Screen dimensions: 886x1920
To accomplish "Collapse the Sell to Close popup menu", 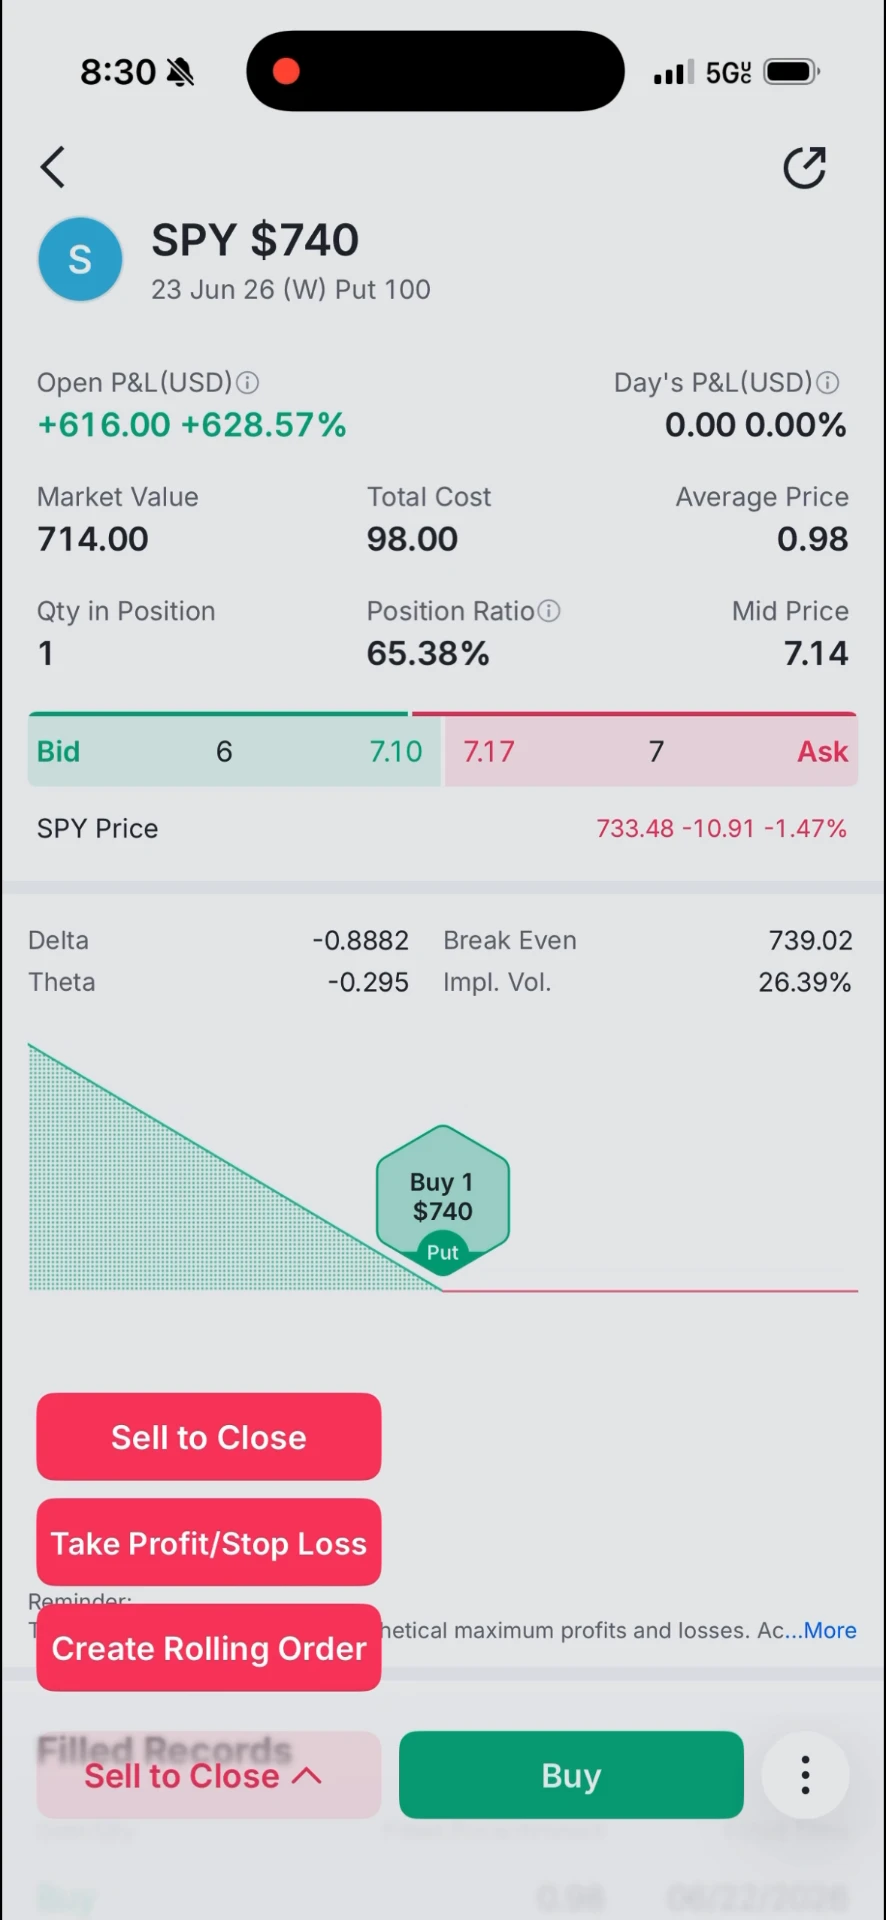I will coord(208,1775).
